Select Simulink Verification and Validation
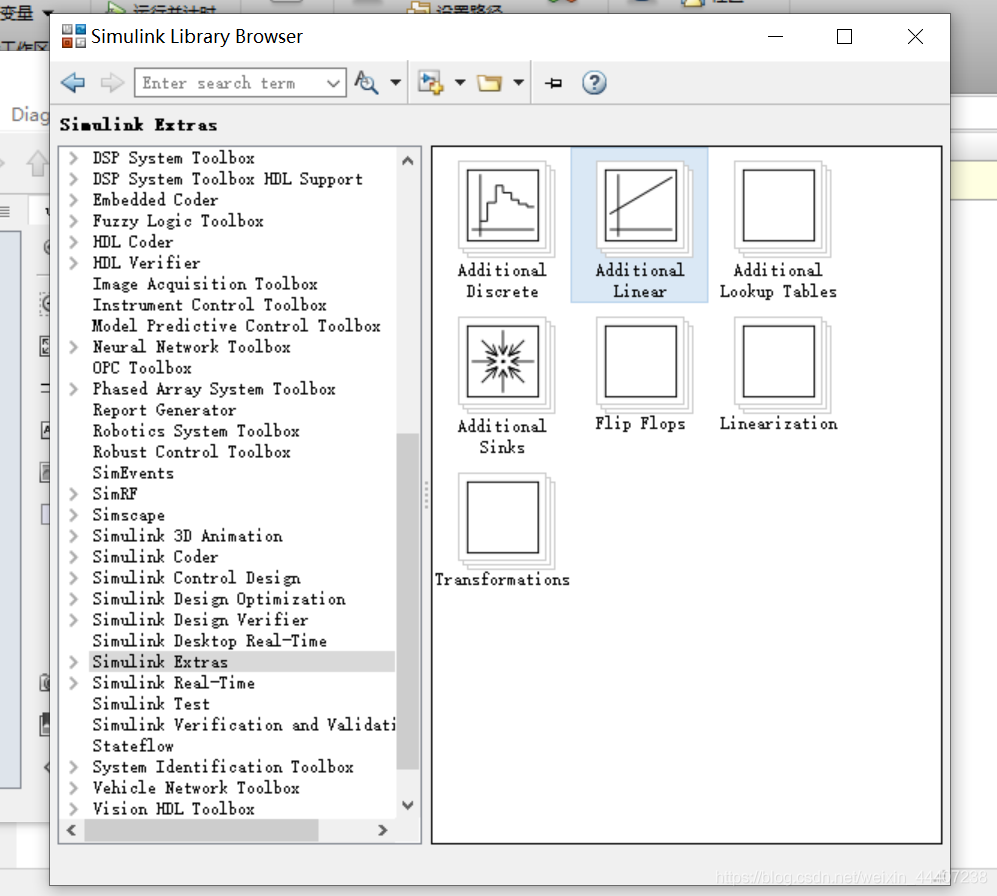 click(x=244, y=724)
